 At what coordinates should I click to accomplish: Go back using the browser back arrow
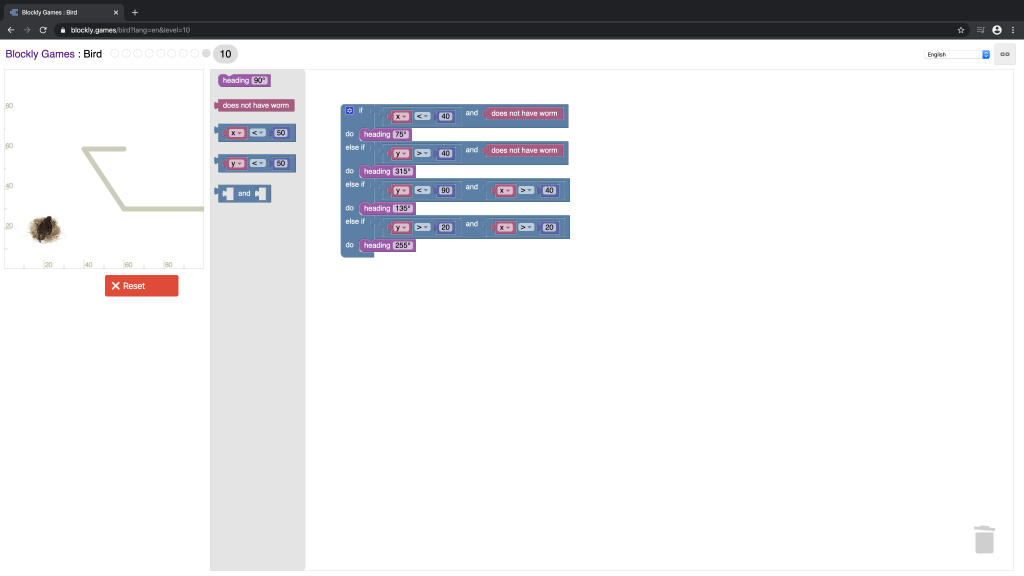click(x=11, y=30)
